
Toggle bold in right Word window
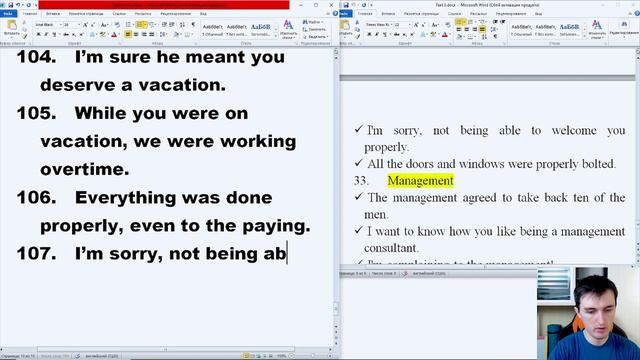pos(369,35)
